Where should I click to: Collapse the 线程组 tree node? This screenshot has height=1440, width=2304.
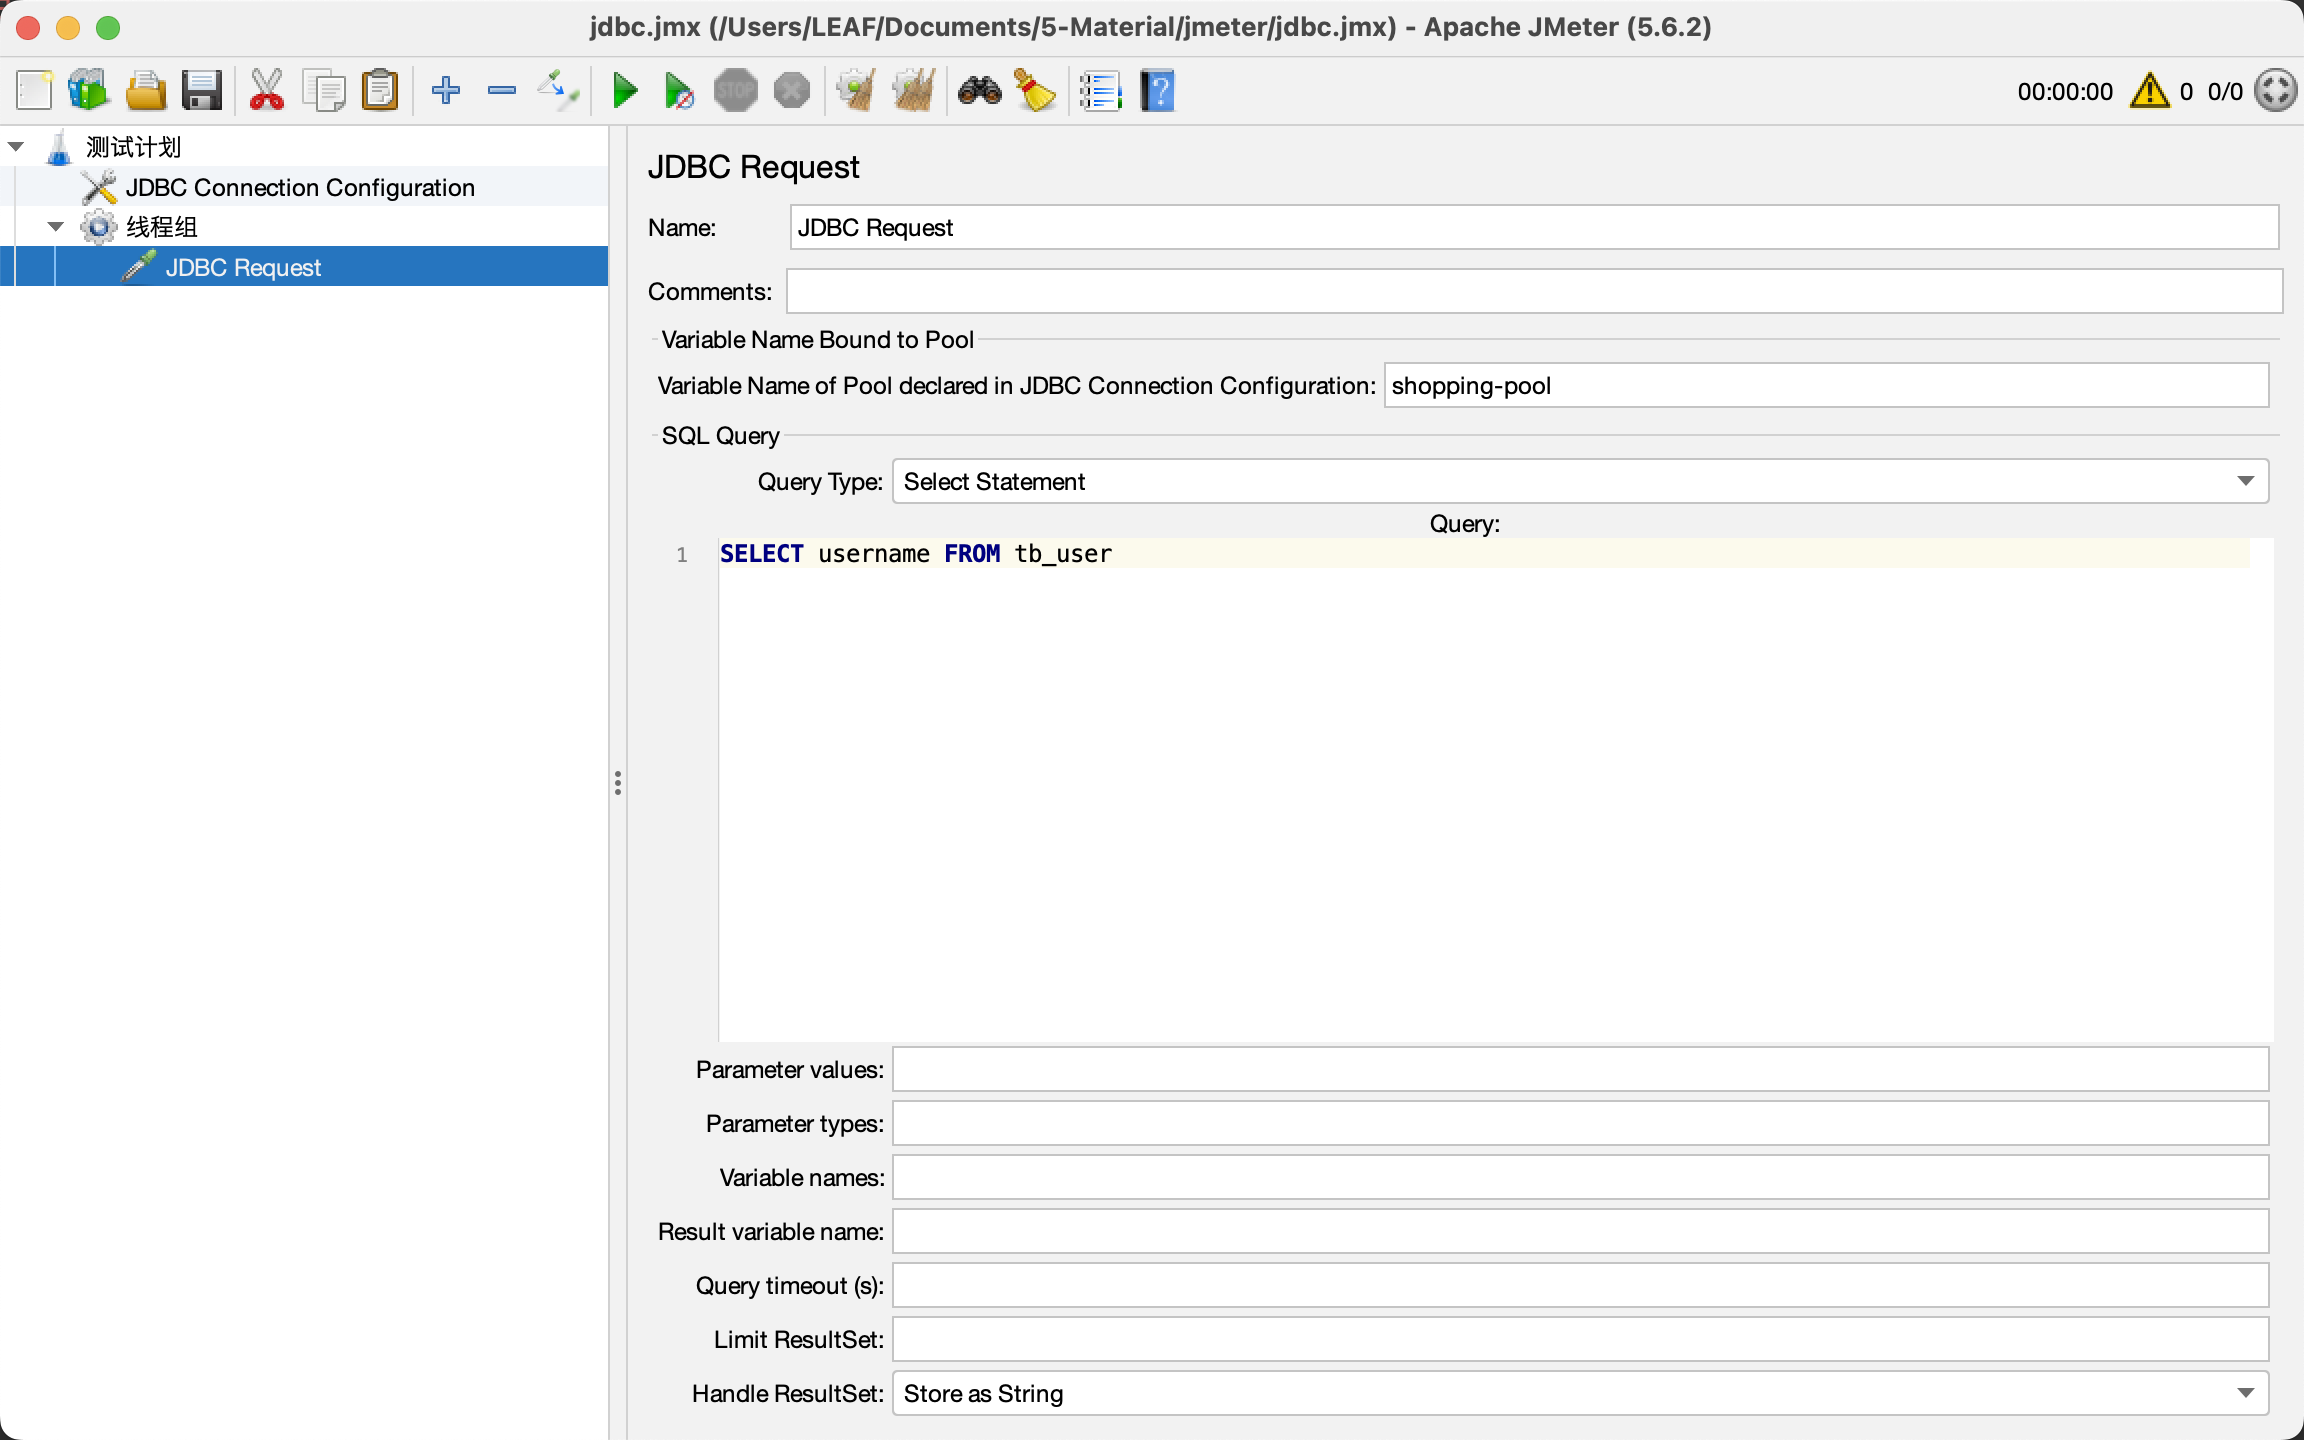coord(56,227)
